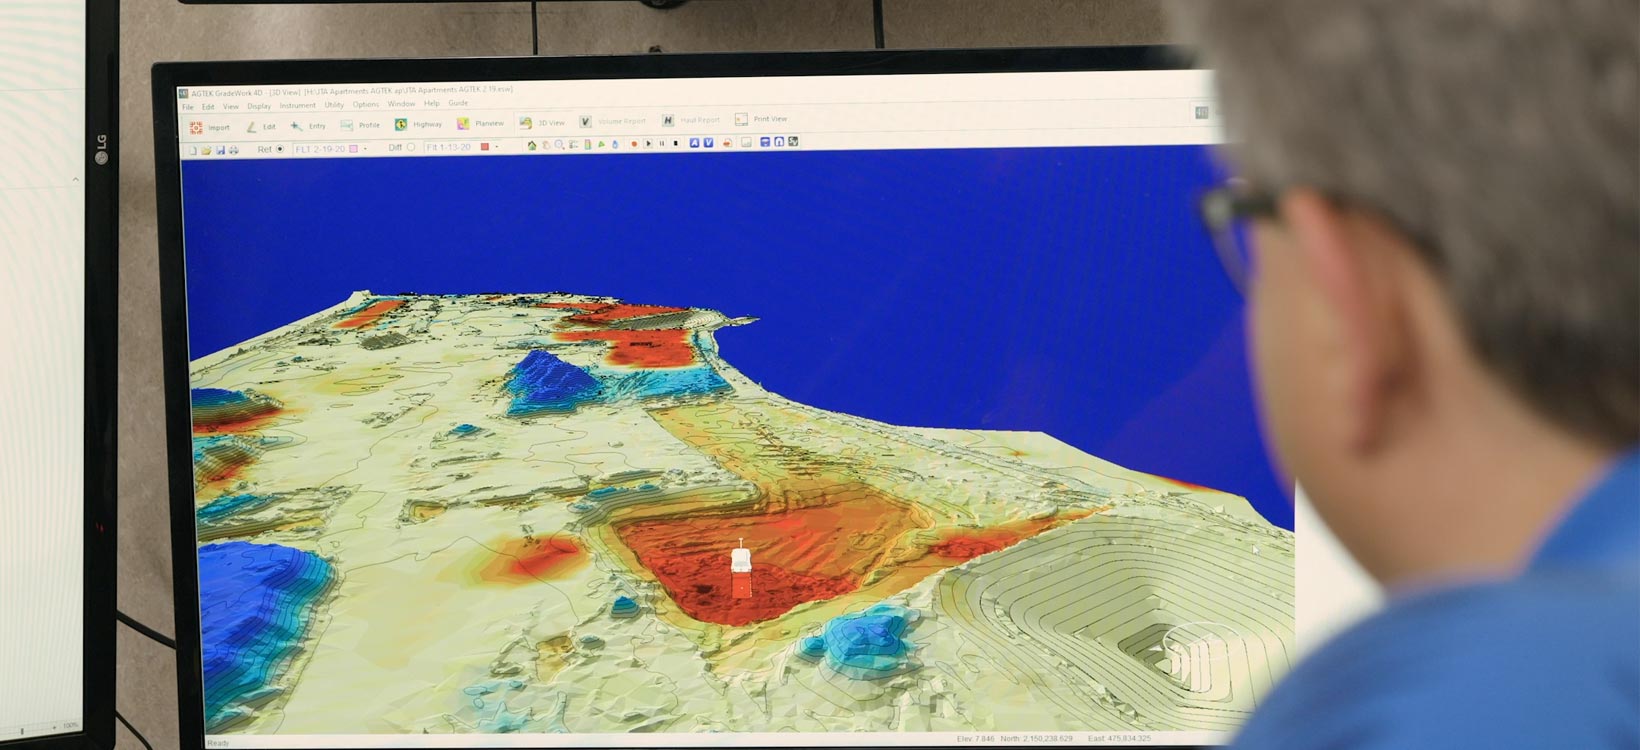Click the home view icon

(532, 145)
